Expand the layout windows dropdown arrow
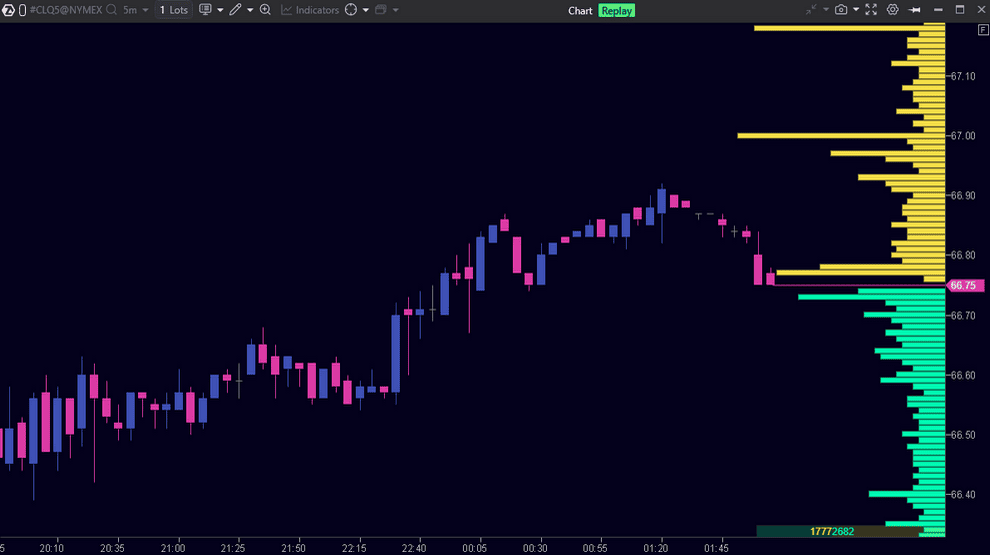 [x=396, y=10]
